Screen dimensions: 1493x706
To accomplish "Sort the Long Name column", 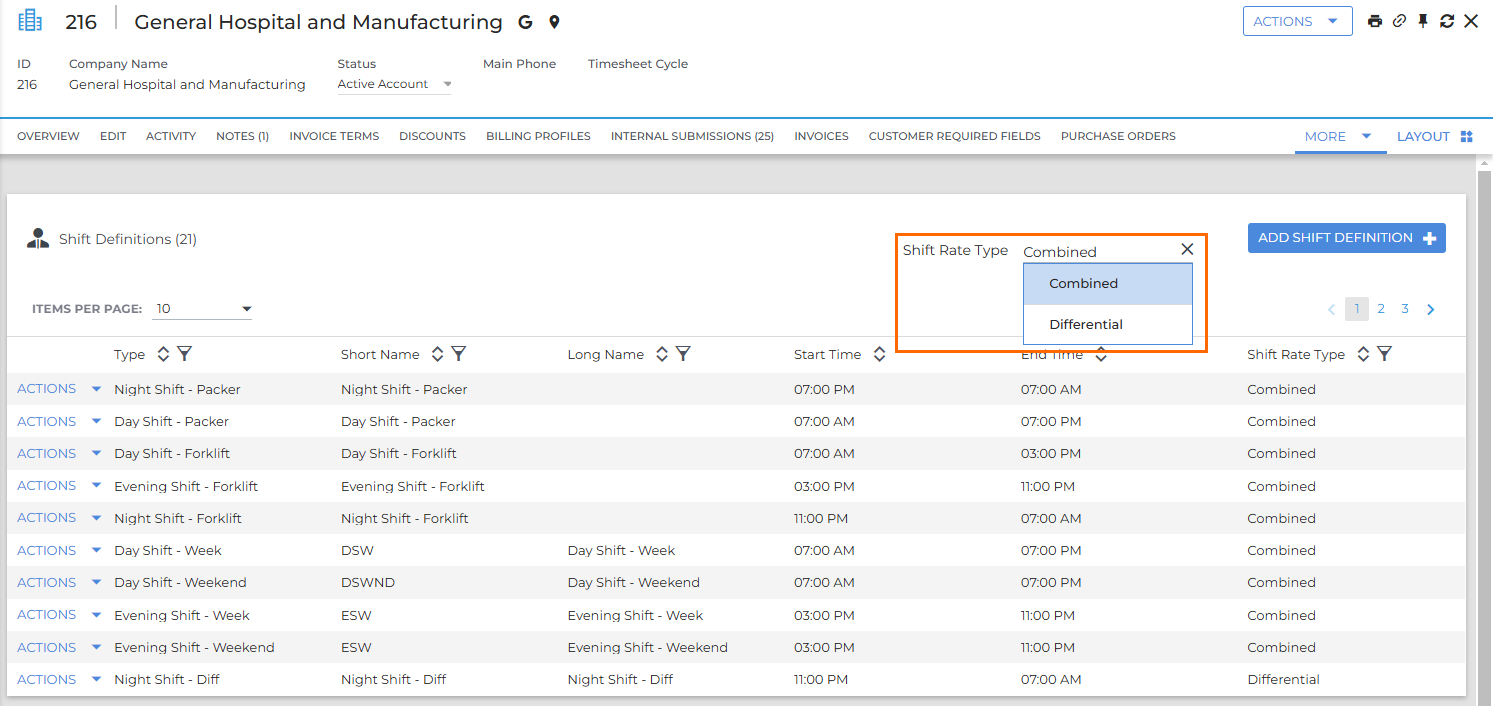I will pos(661,354).
